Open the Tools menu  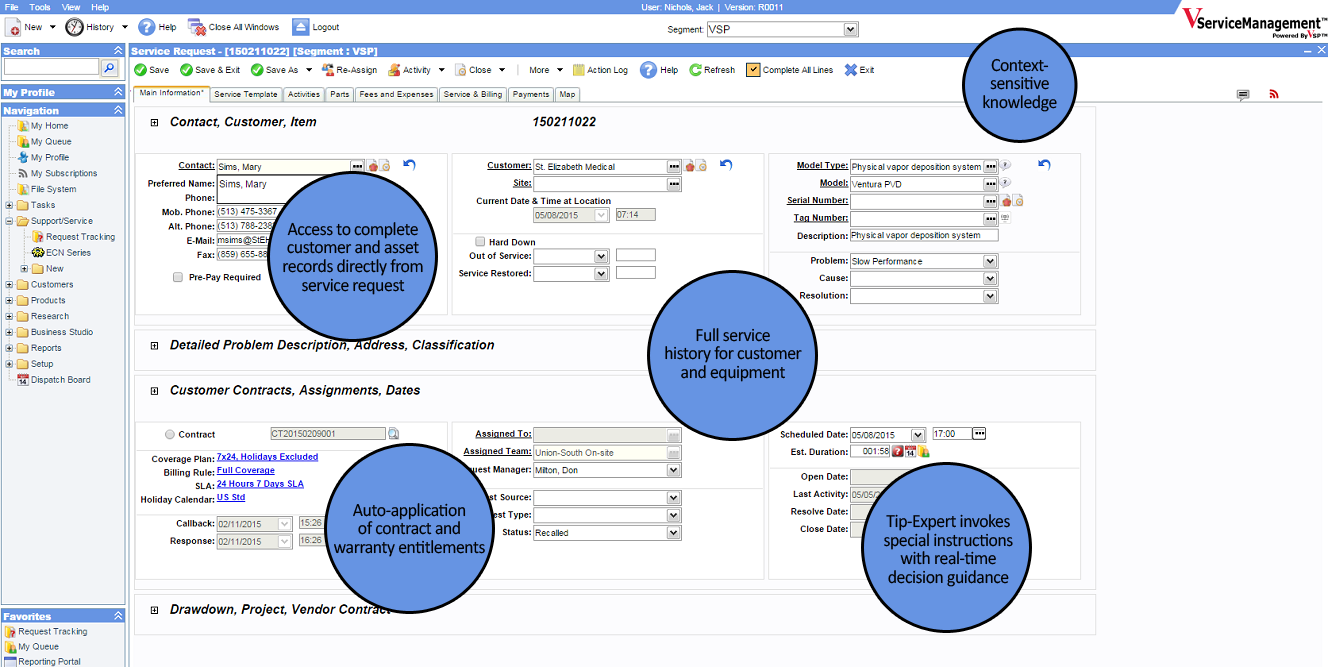pos(40,7)
